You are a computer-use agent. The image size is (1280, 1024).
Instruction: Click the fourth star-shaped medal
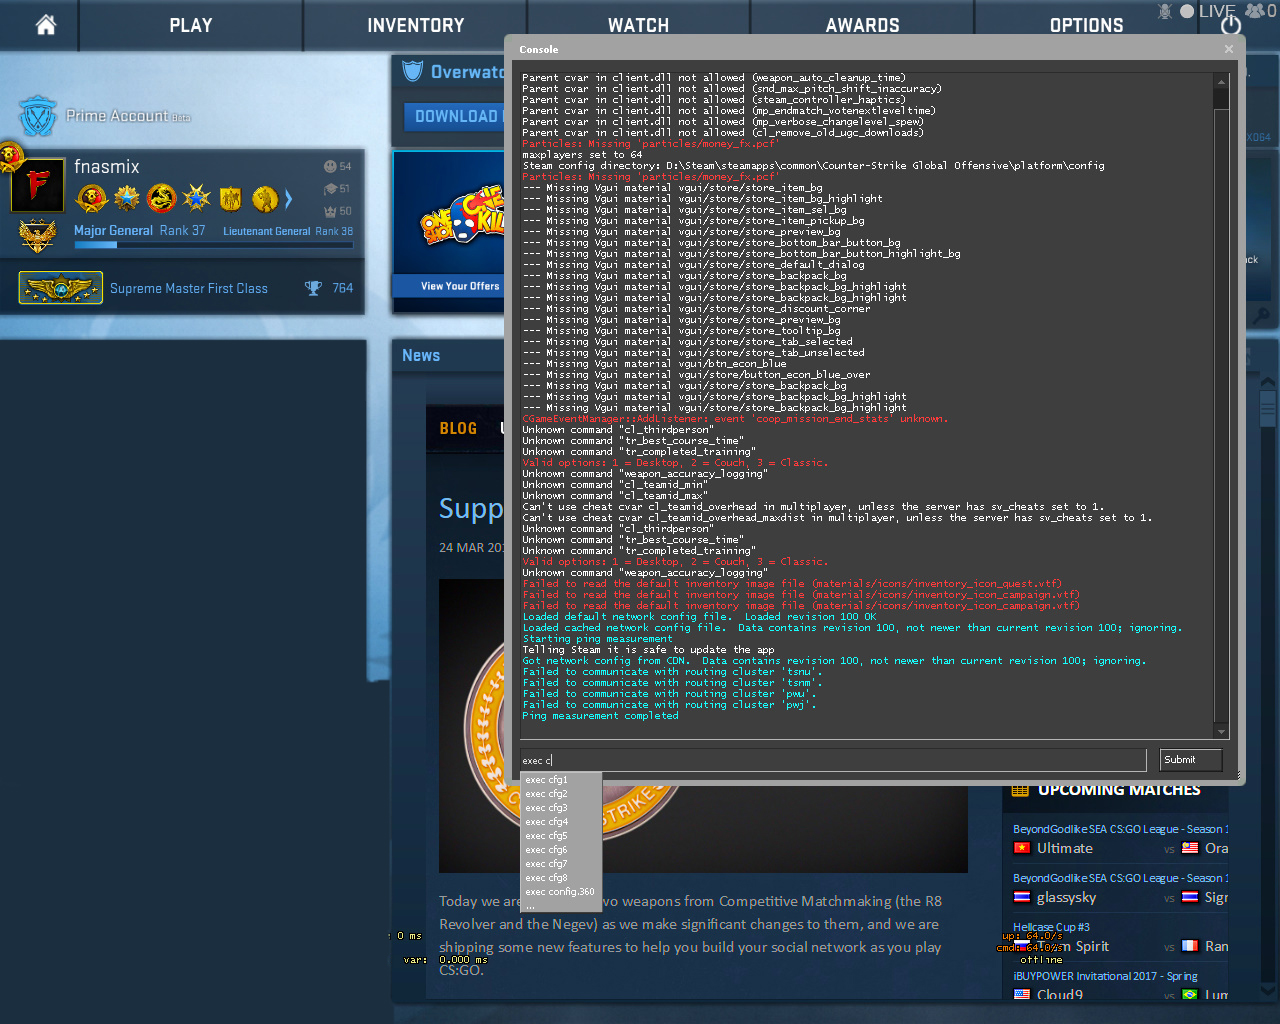(x=197, y=198)
